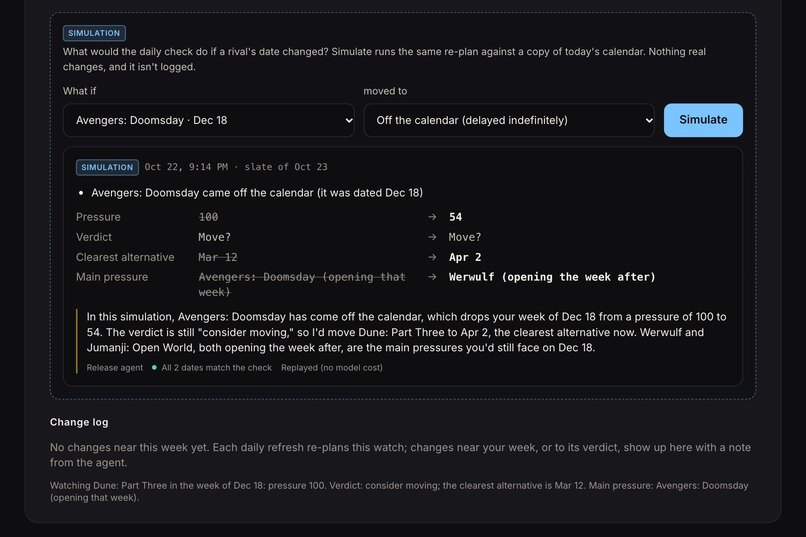This screenshot has height=537, width=806.
Task: Click the 'No changes near this week yet' message
Action: 400,455
